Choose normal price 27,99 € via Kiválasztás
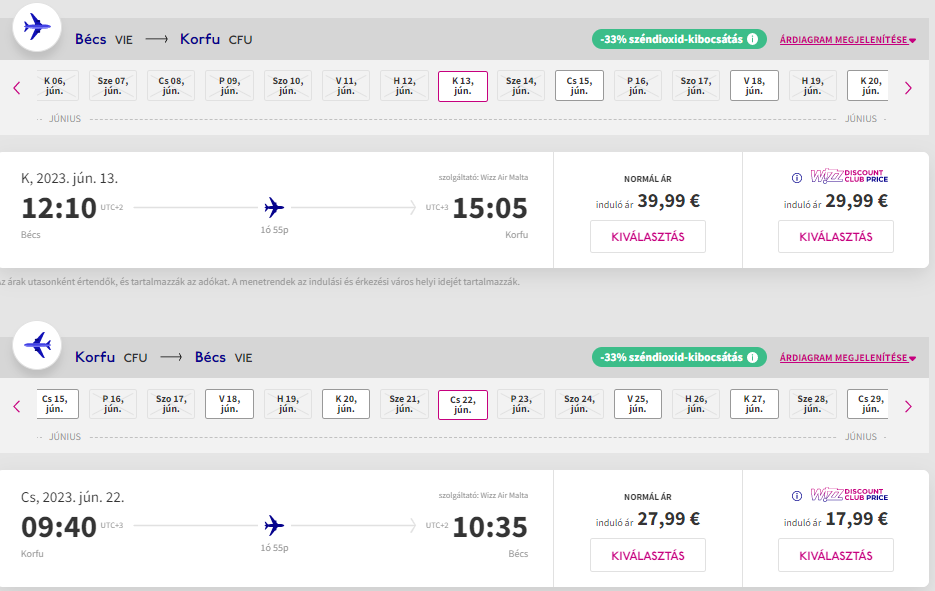935x591 pixels. pos(647,555)
